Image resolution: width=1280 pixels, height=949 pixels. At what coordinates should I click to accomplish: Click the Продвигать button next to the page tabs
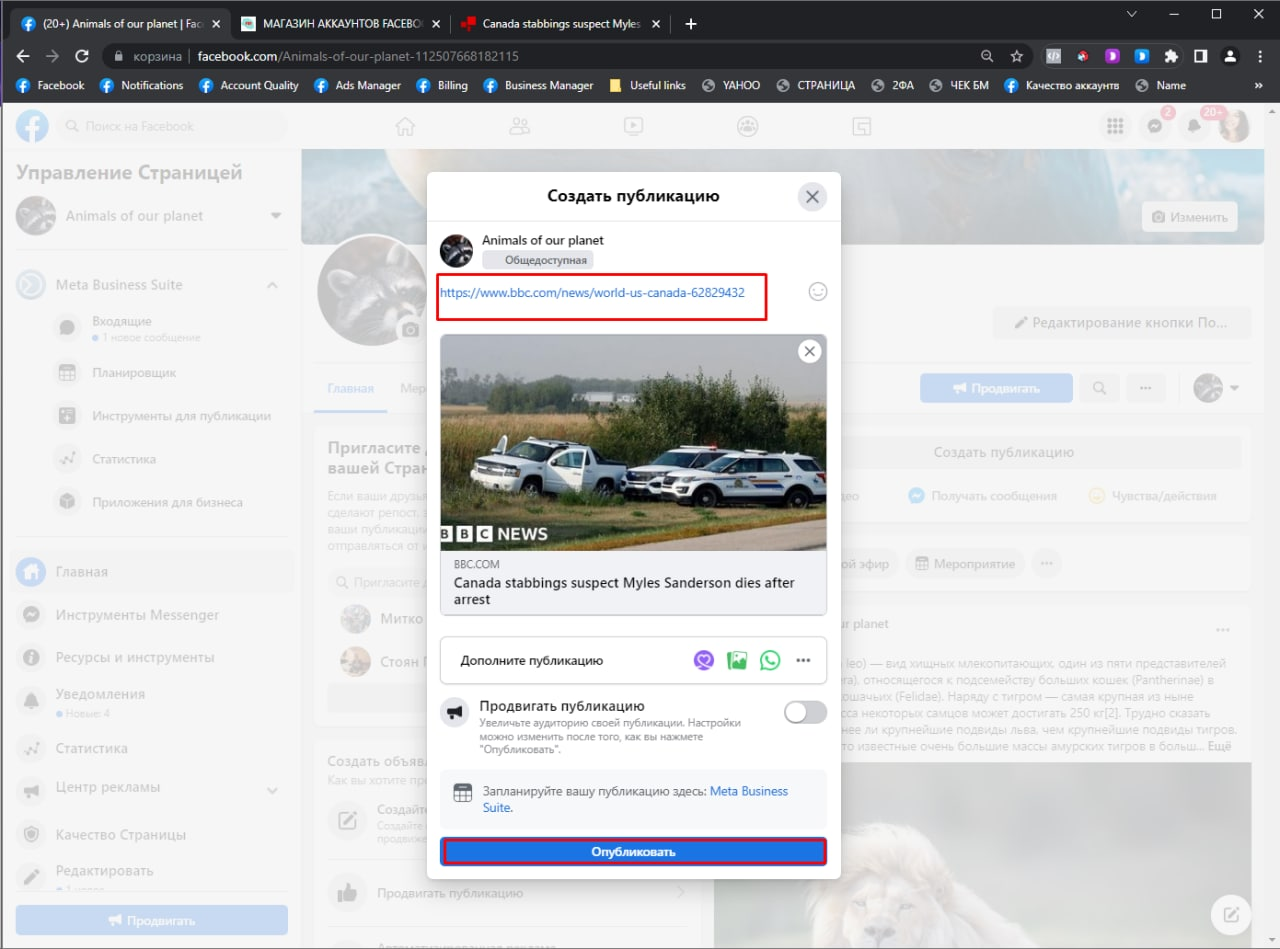tap(996, 388)
